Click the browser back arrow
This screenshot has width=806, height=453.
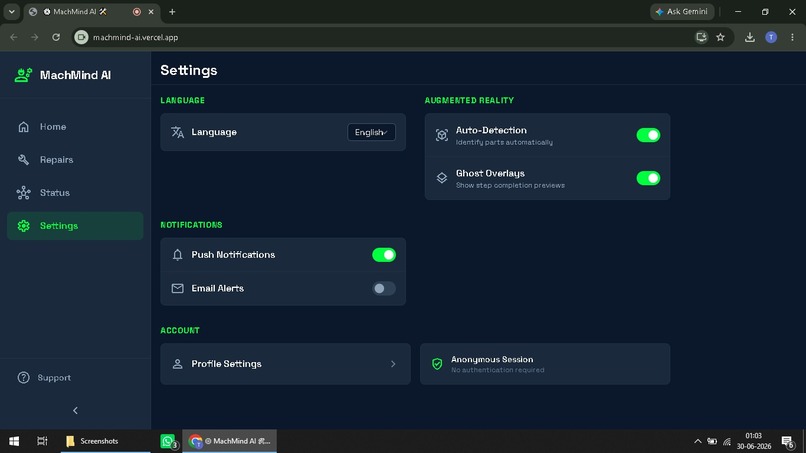[14, 37]
